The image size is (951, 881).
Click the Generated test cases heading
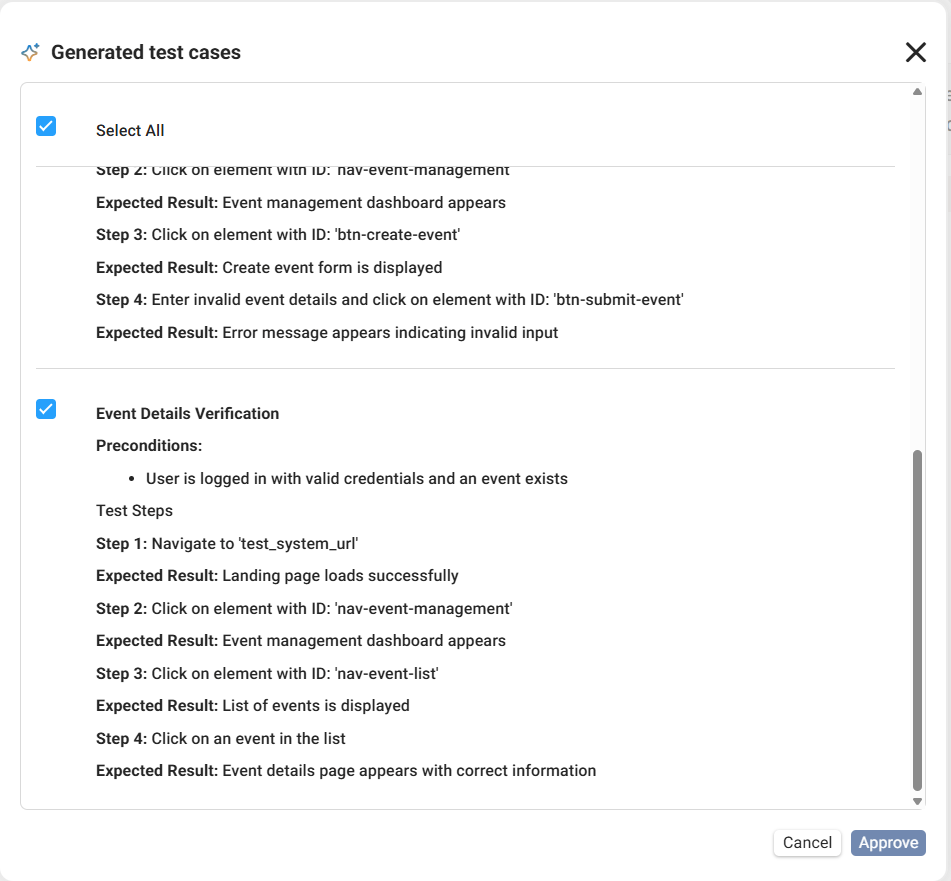click(x=146, y=53)
